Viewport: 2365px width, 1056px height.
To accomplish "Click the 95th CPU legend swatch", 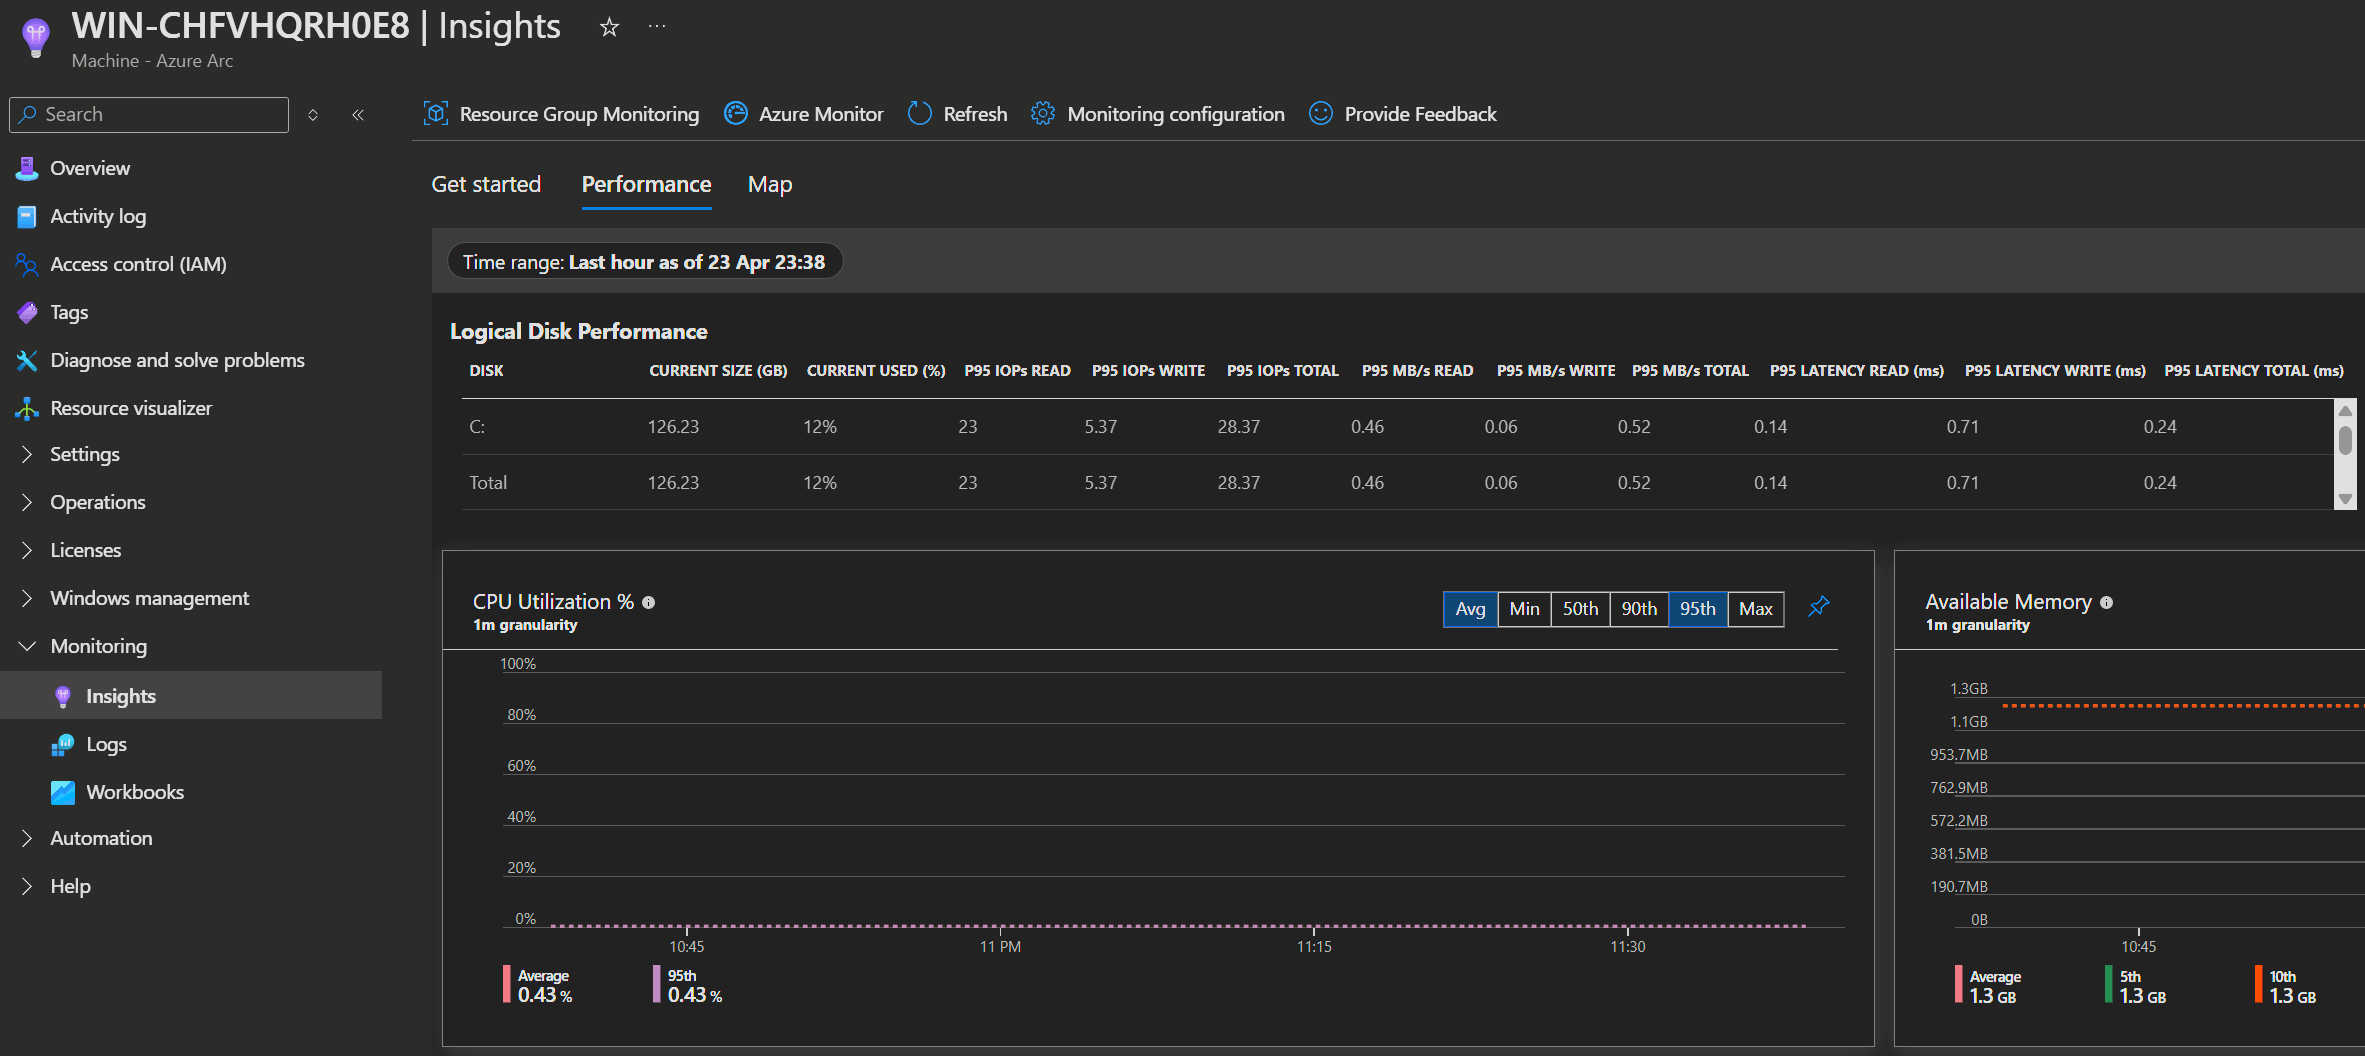I will 656,984.
